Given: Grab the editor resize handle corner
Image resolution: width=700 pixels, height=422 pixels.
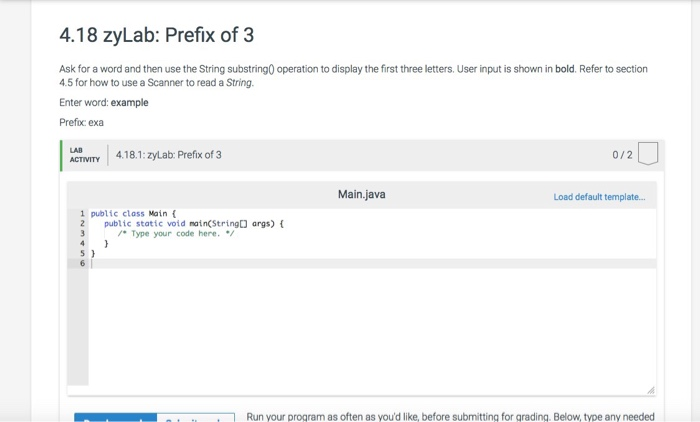Looking at the screenshot, I should [653, 389].
